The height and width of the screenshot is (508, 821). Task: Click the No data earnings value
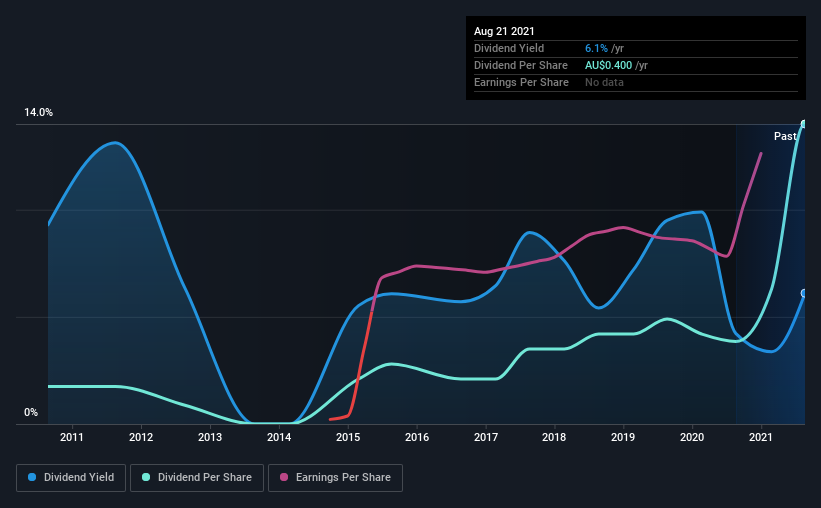coord(604,82)
